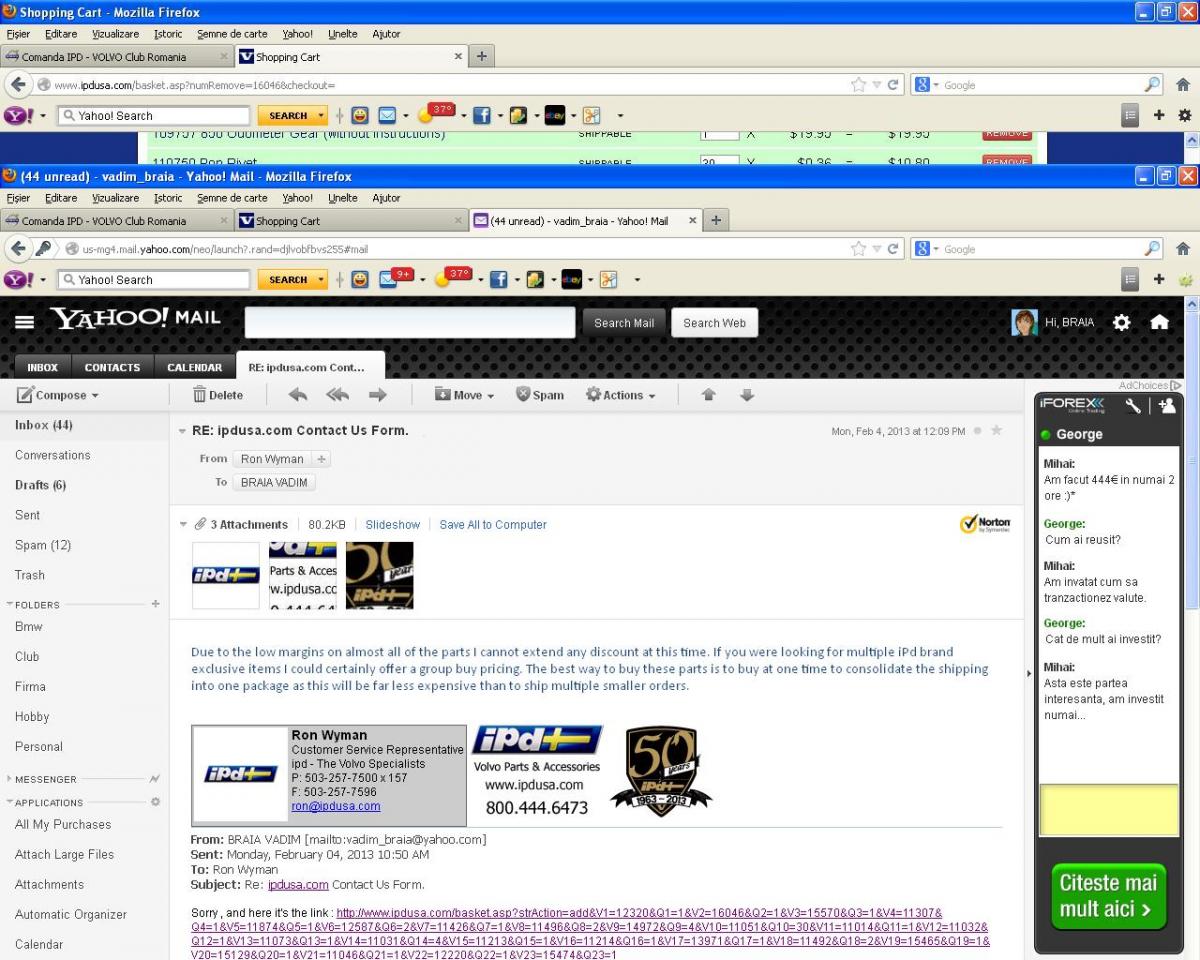Open Drafts (6) folder
Image resolution: width=1200 pixels, height=960 pixels.
(x=40, y=485)
